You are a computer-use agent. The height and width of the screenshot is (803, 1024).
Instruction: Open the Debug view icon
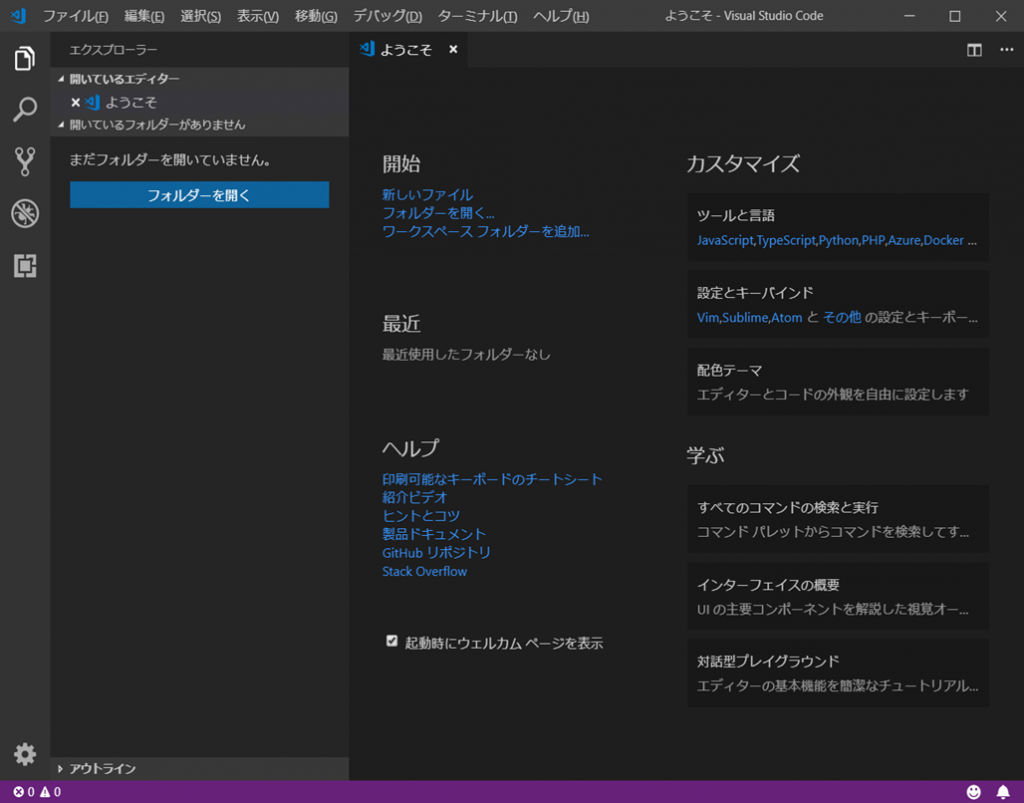[25, 213]
